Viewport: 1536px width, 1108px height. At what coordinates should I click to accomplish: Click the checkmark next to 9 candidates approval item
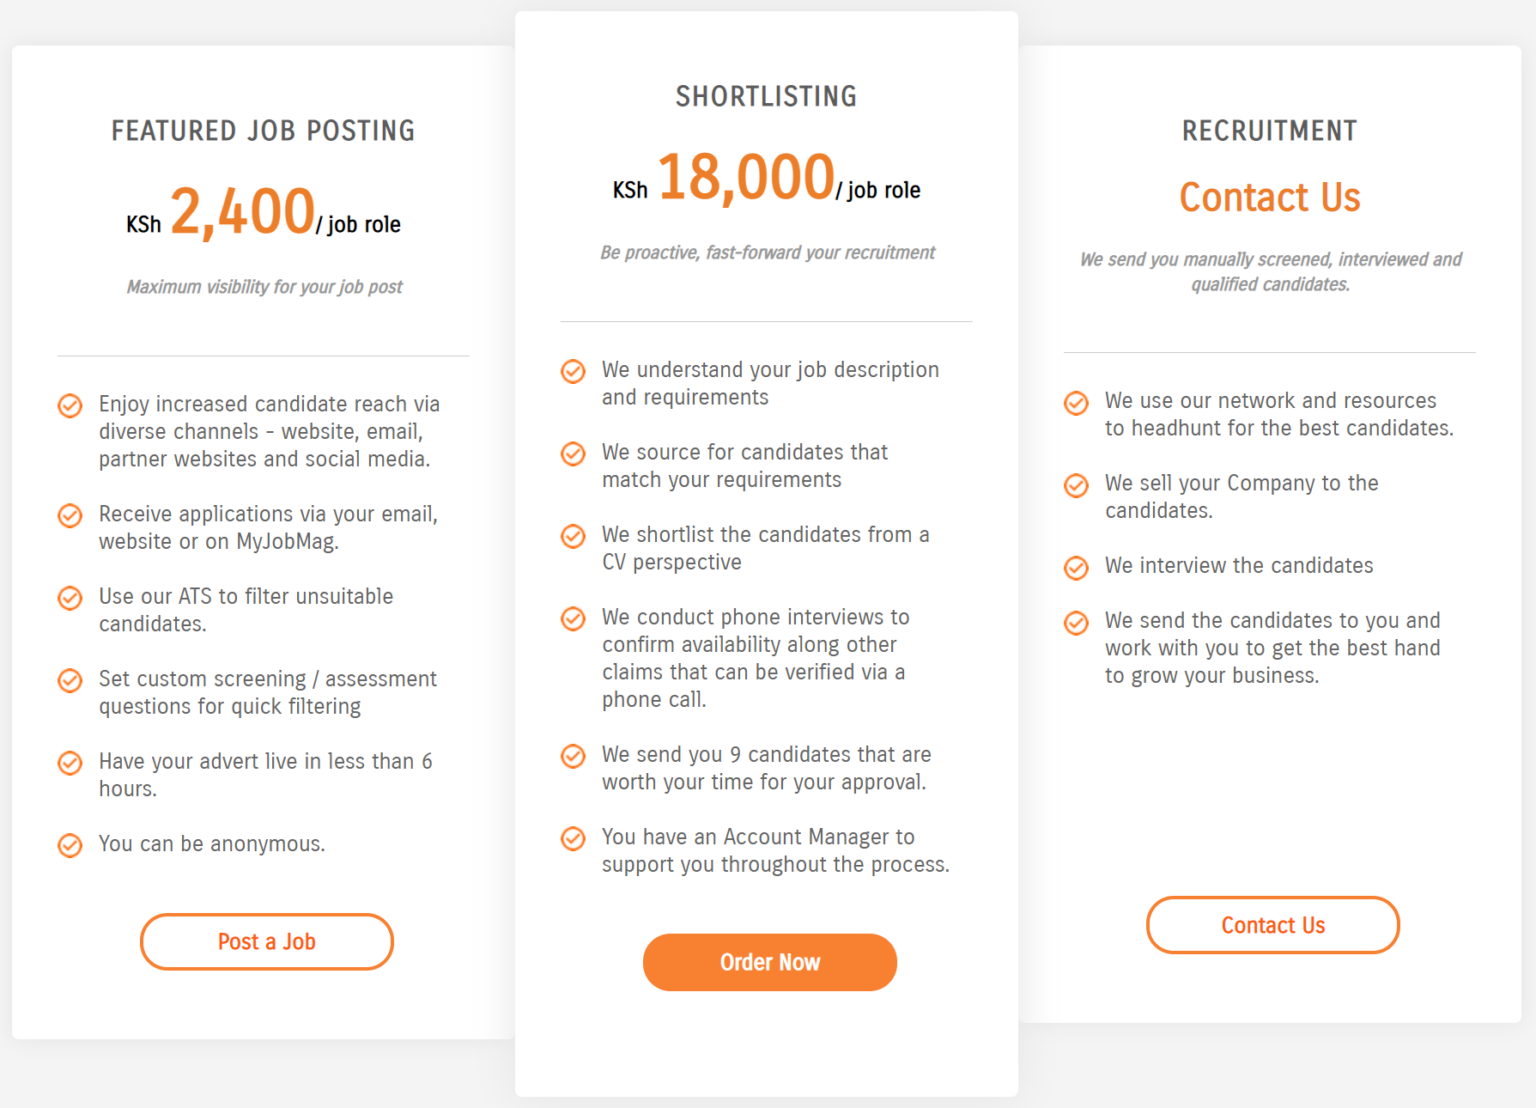572,756
